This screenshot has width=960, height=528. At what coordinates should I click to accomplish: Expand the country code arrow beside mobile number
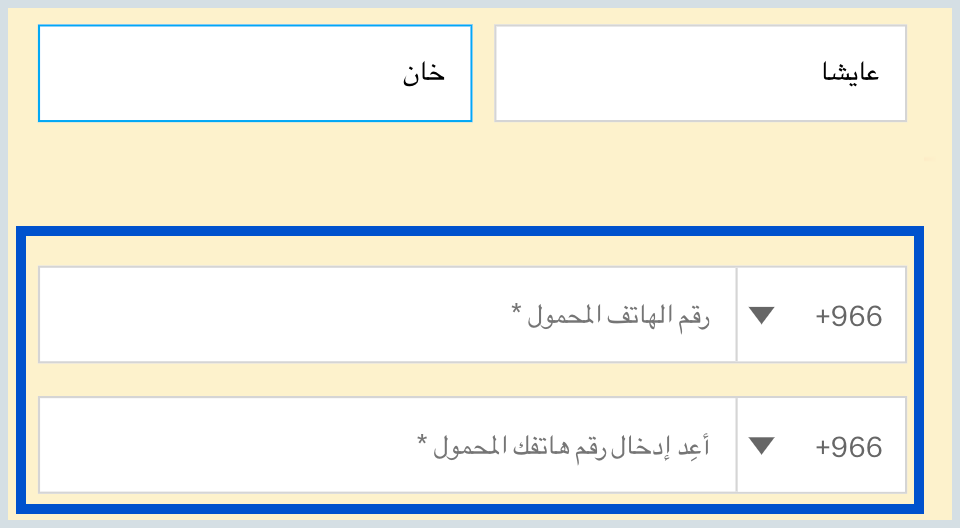[762, 316]
